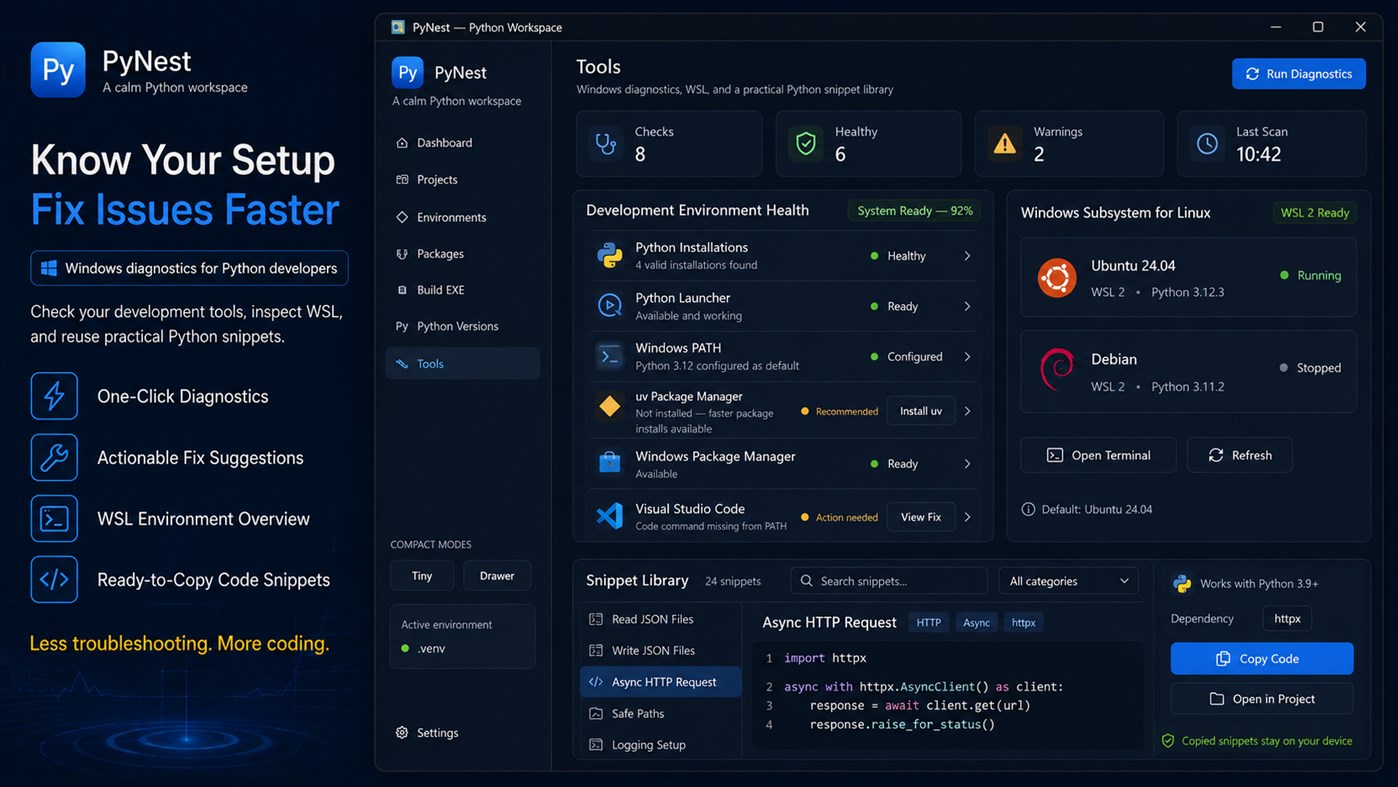The height and width of the screenshot is (787, 1398).
Task: Select the Read JSON Files snippet
Action: pos(661,619)
